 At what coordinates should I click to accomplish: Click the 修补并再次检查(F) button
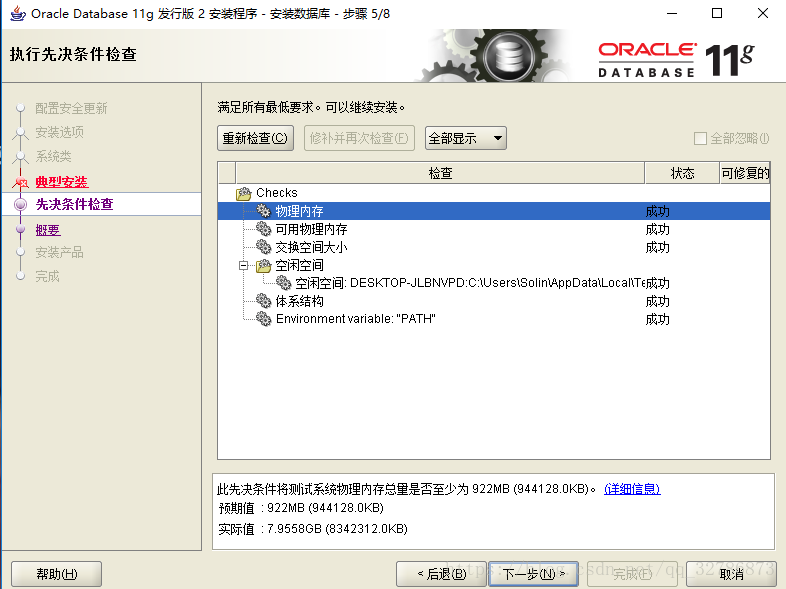point(359,138)
